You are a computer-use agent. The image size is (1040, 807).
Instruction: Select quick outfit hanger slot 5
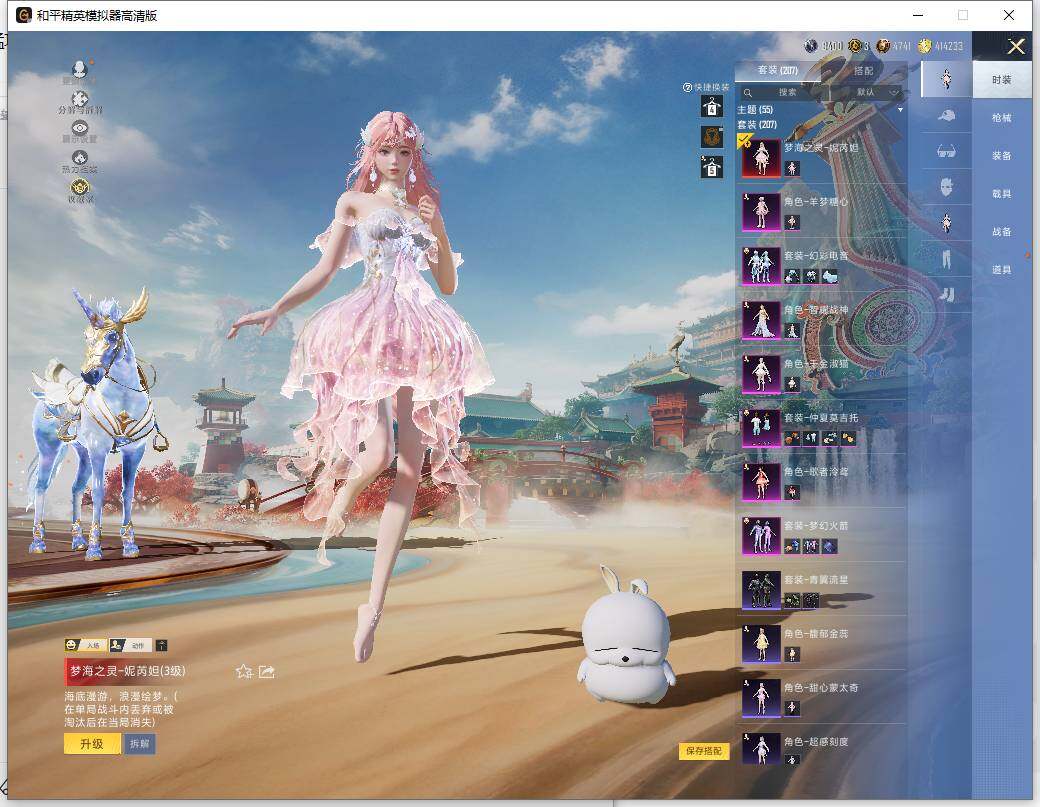[712, 167]
